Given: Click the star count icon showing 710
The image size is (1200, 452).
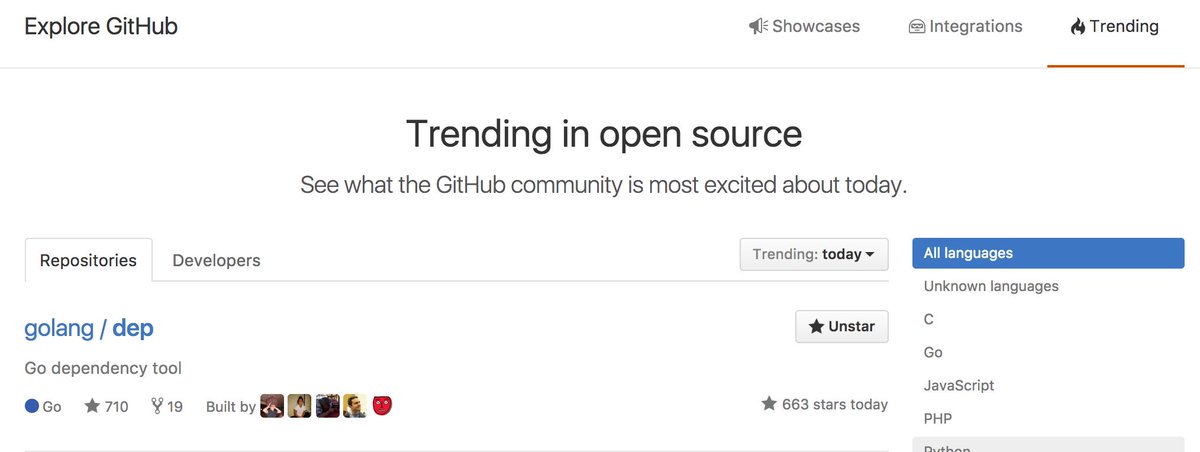Looking at the screenshot, I should (x=92, y=406).
